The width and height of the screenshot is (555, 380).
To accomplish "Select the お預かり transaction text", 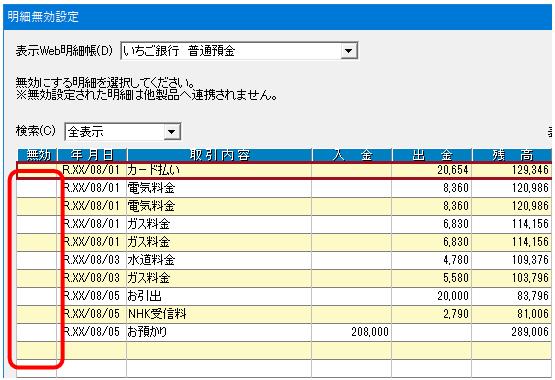I will pyautogui.click(x=147, y=332).
